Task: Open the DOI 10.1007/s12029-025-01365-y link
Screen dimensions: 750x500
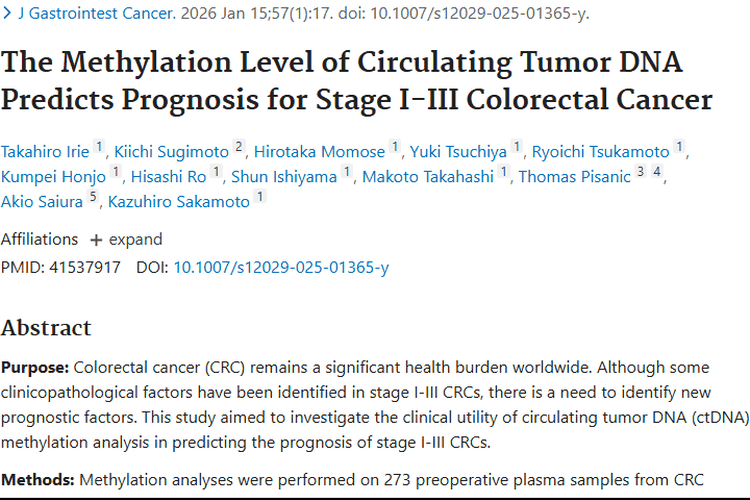Action: 281,268
